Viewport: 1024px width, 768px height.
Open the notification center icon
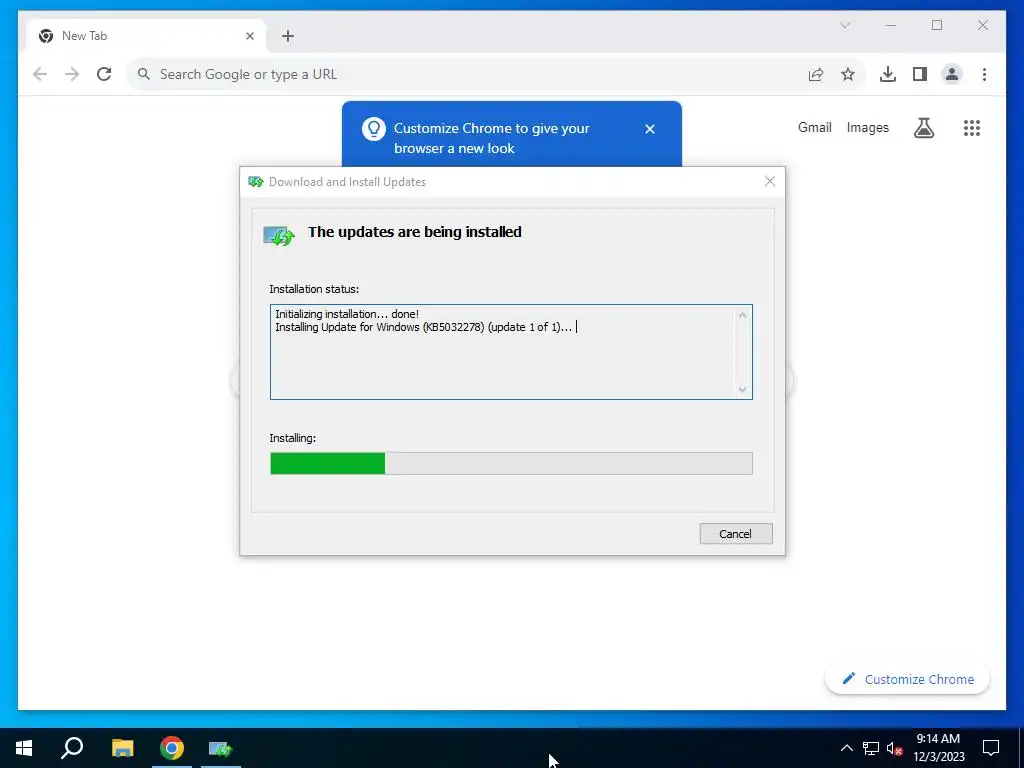(x=991, y=748)
